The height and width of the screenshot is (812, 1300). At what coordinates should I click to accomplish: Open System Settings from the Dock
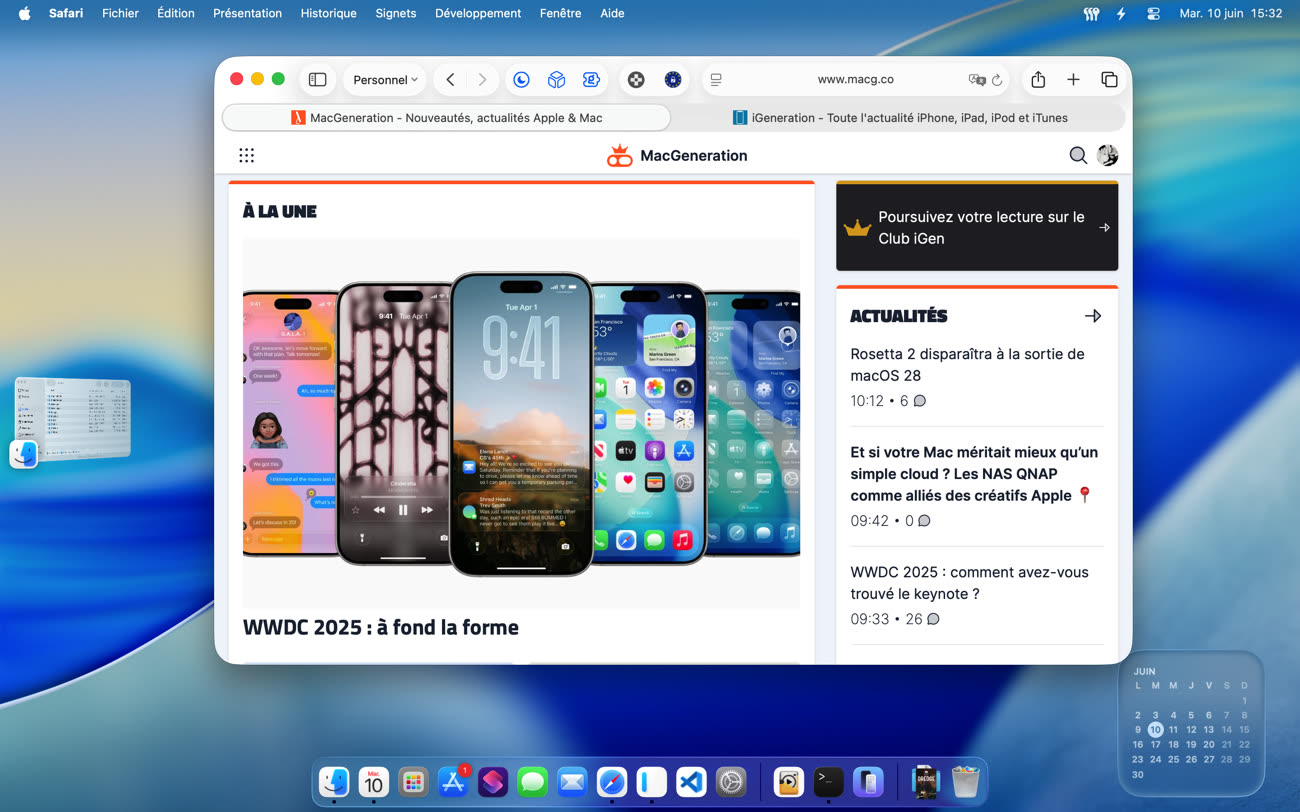[731, 782]
